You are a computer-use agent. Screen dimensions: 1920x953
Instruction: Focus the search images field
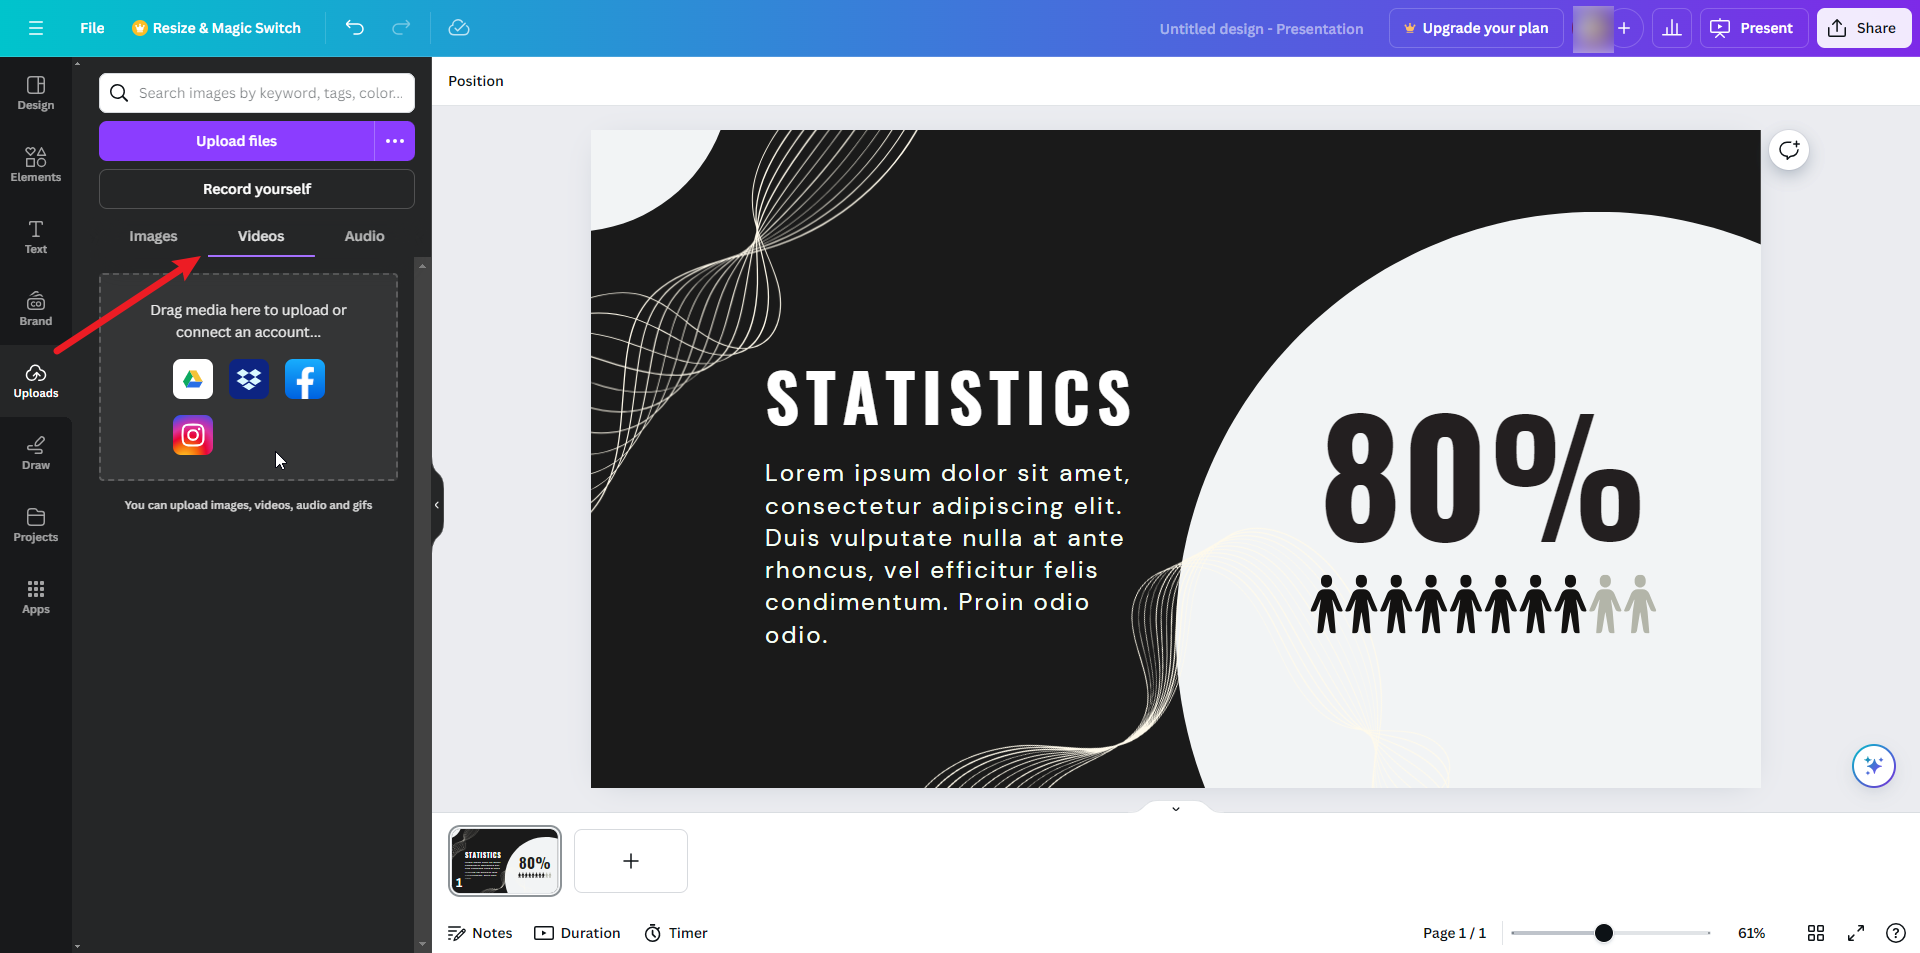pyautogui.click(x=257, y=93)
